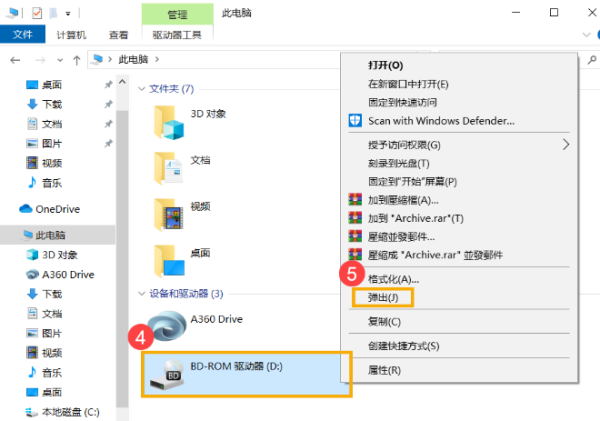The width and height of the screenshot is (600, 421).
Task: Expand the address bar chevron after 此电脑
Action: click(x=157, y=60)
